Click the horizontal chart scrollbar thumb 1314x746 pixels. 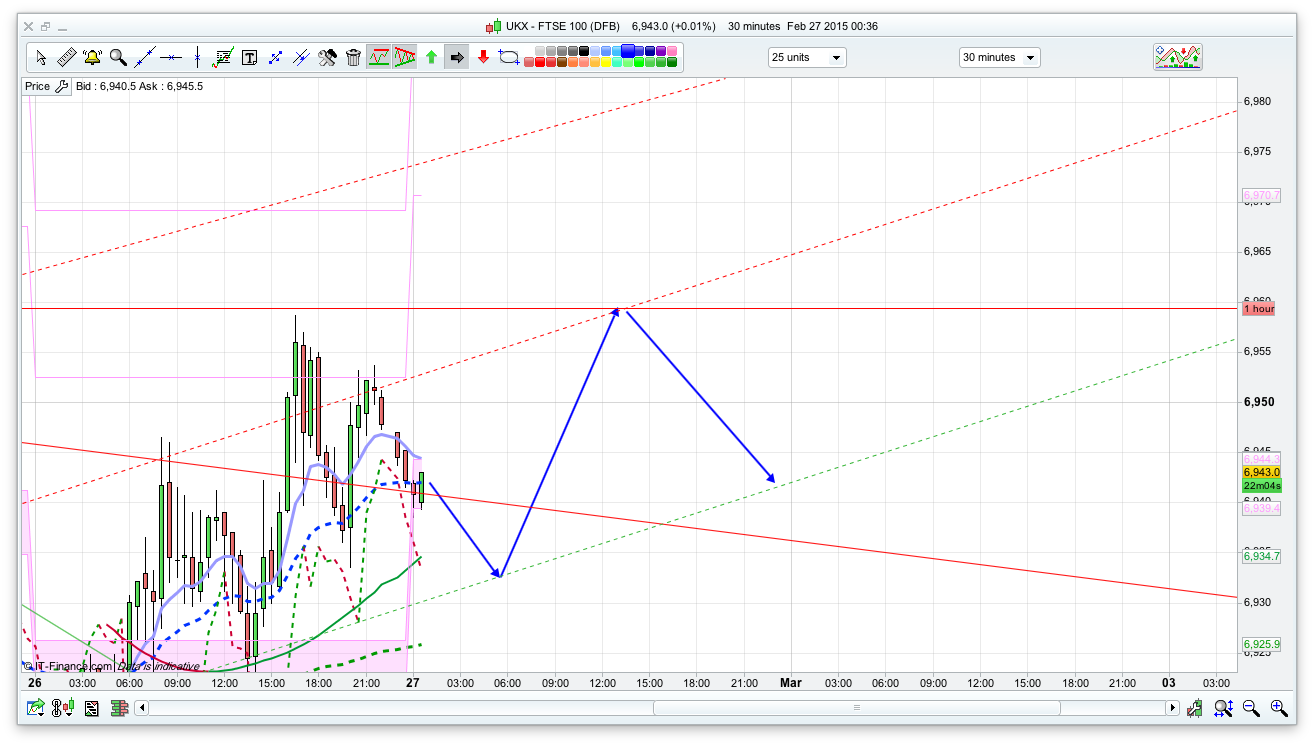tap(855, 708)
